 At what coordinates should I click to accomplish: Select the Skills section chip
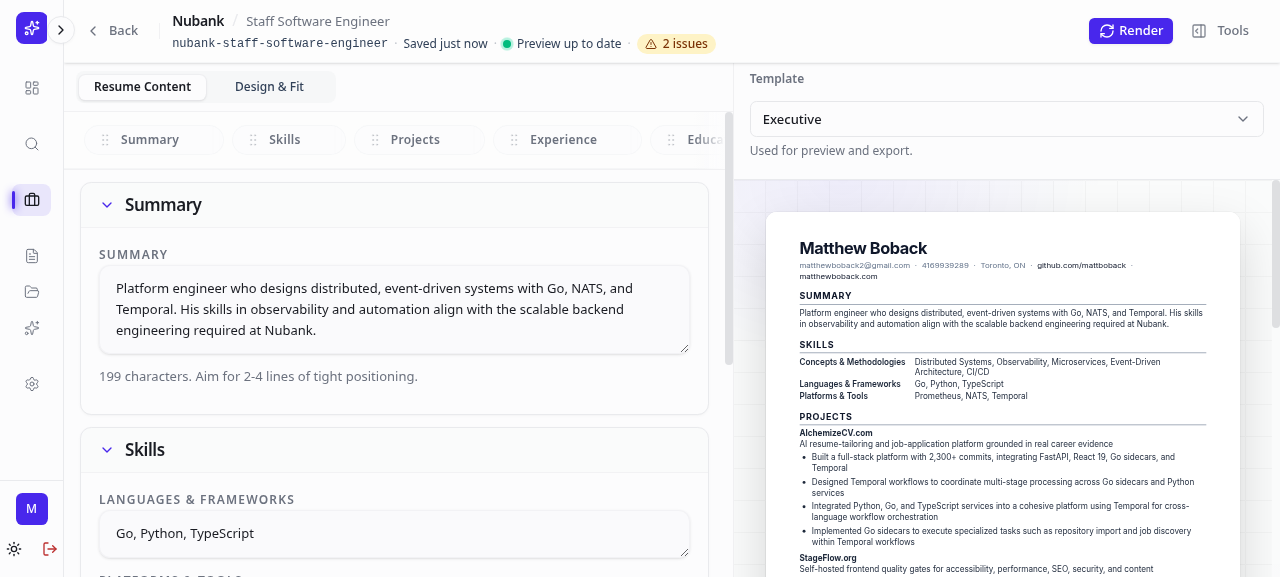[288, 140]
